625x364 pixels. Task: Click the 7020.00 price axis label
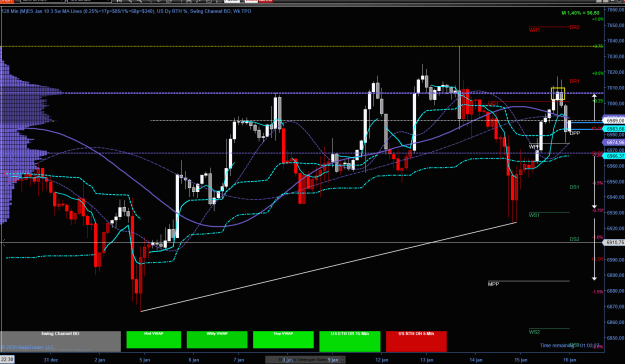(x=615, y=72)
